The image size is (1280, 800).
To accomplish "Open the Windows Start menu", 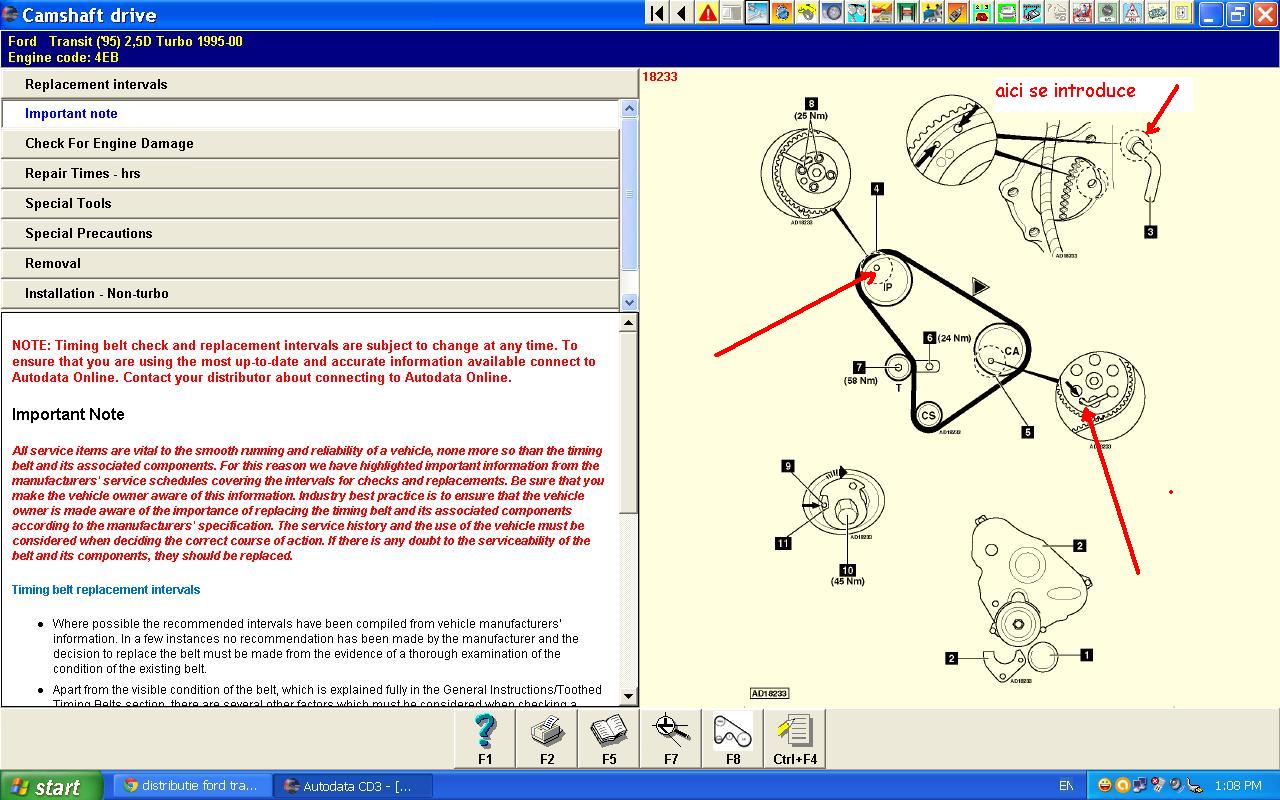I will [x=50, y=786].
